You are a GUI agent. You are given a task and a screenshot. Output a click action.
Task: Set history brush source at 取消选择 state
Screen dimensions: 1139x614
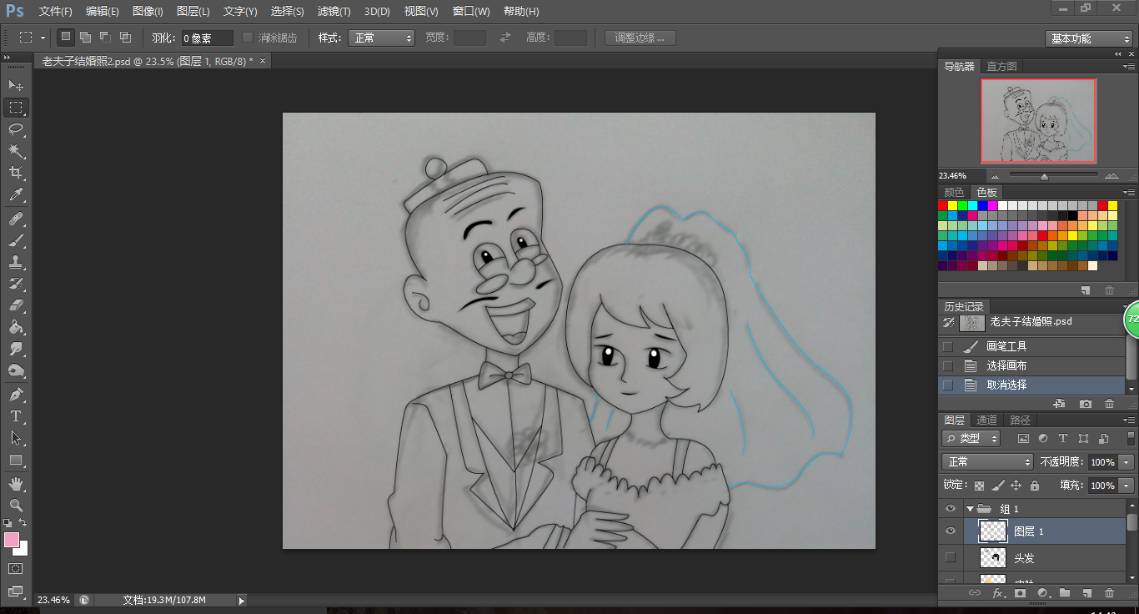[x=948, y=385]
